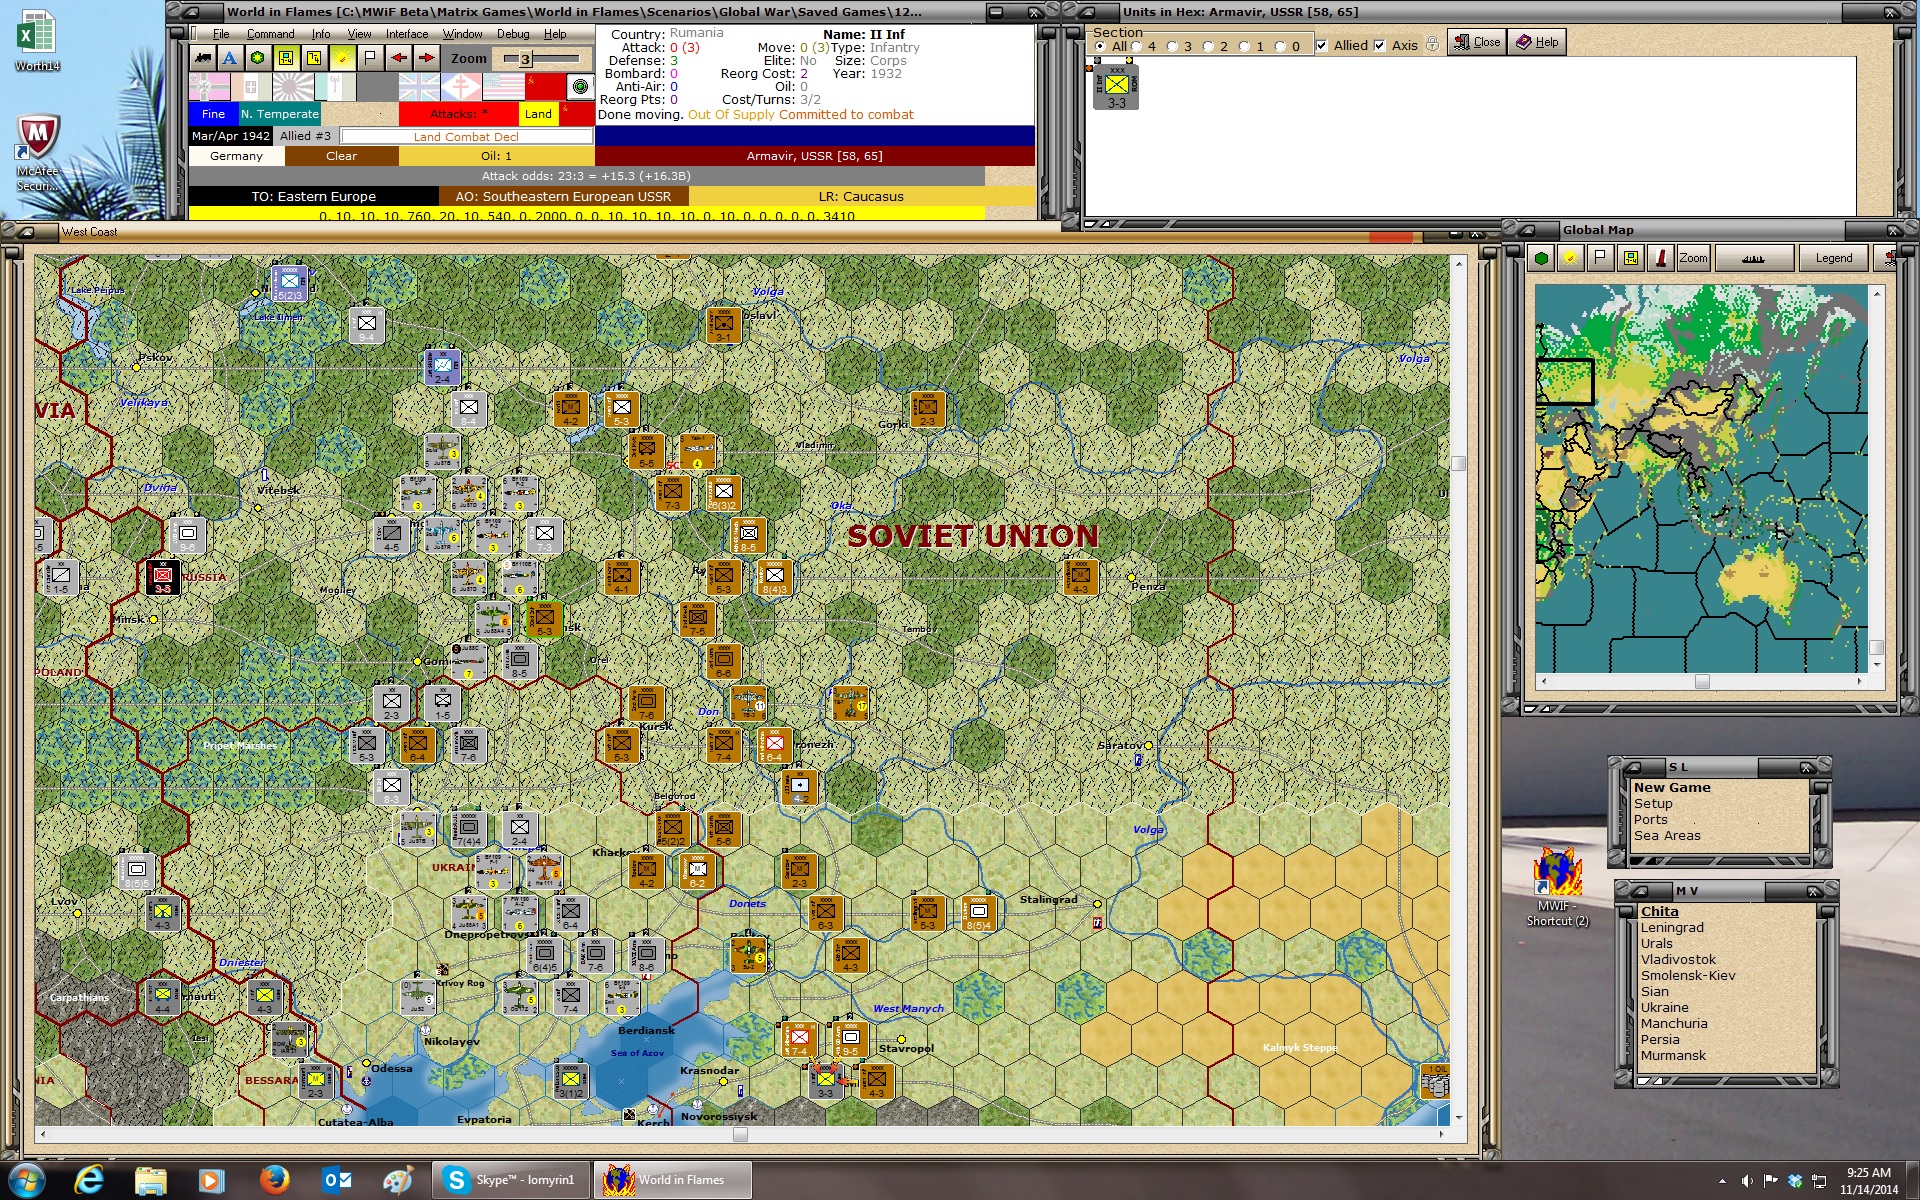Click ship silhouette button in Global Map toolbar

point(1753,258)
